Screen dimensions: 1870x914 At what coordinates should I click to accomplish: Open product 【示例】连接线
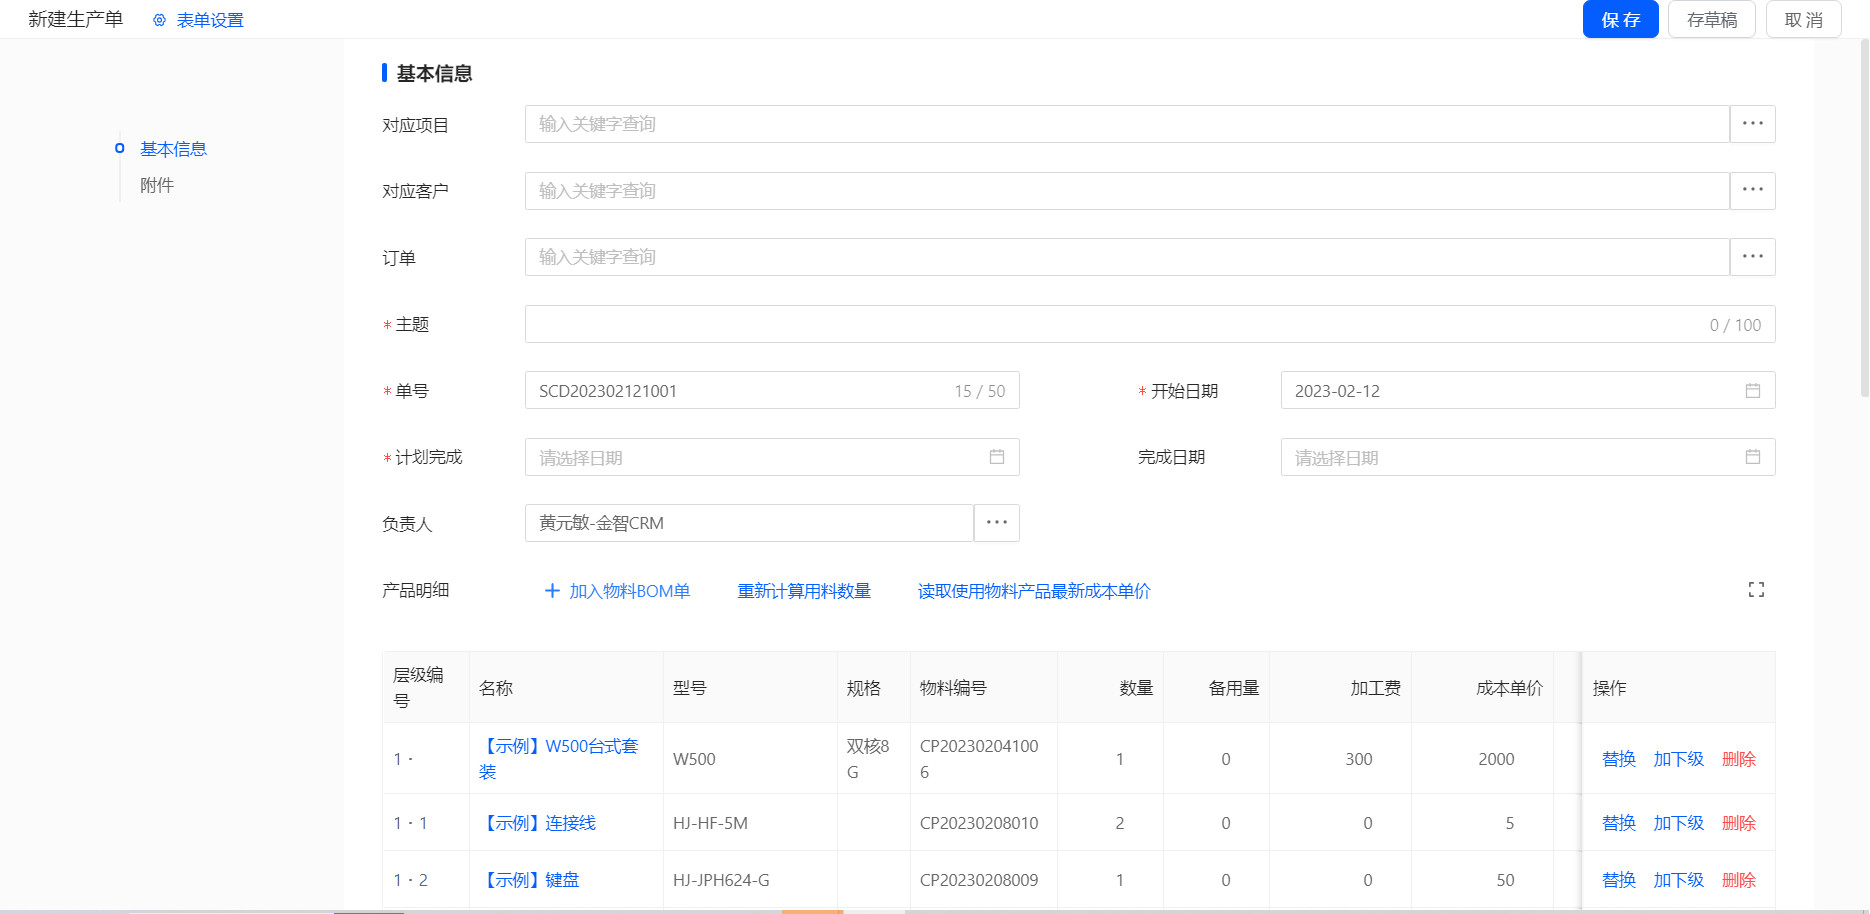click(x=537, y=823)
